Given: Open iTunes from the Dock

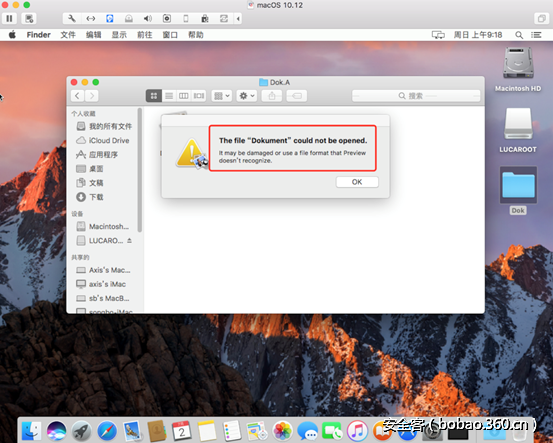Looking at the screenshot, I should point(357,431).
